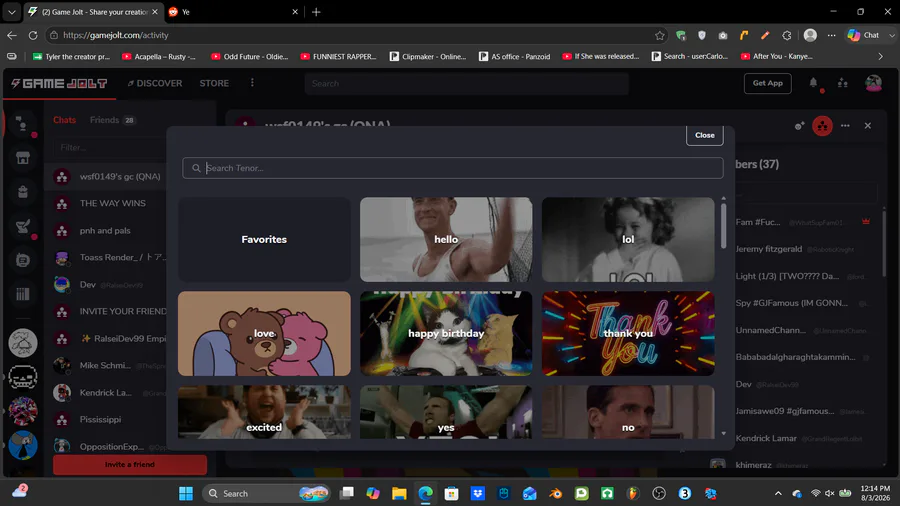Select the yes GIF category
This screenshot has height=506, width=900.
coord(446,412)
